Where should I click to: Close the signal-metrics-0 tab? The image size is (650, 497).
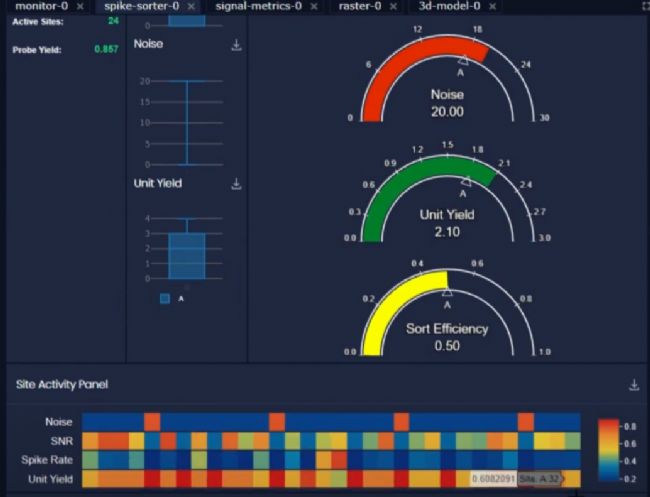(x=313, y=6)
